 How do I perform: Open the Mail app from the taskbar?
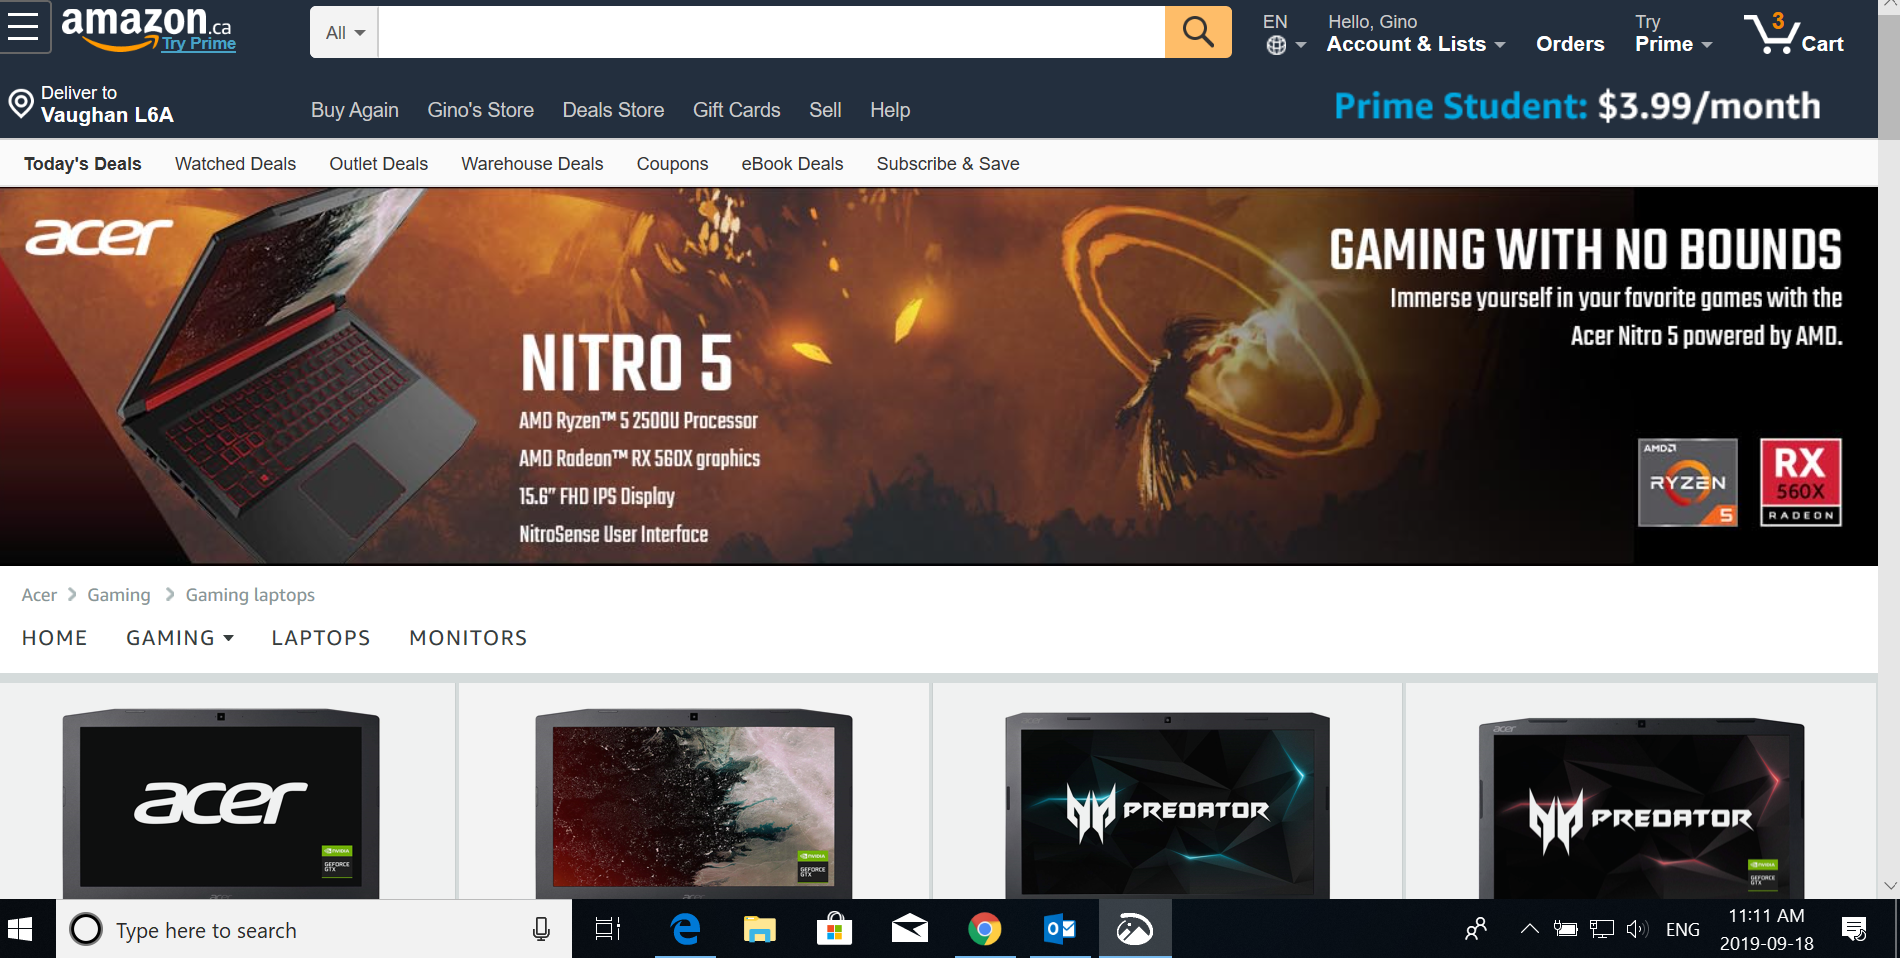(x=909, y=930)
